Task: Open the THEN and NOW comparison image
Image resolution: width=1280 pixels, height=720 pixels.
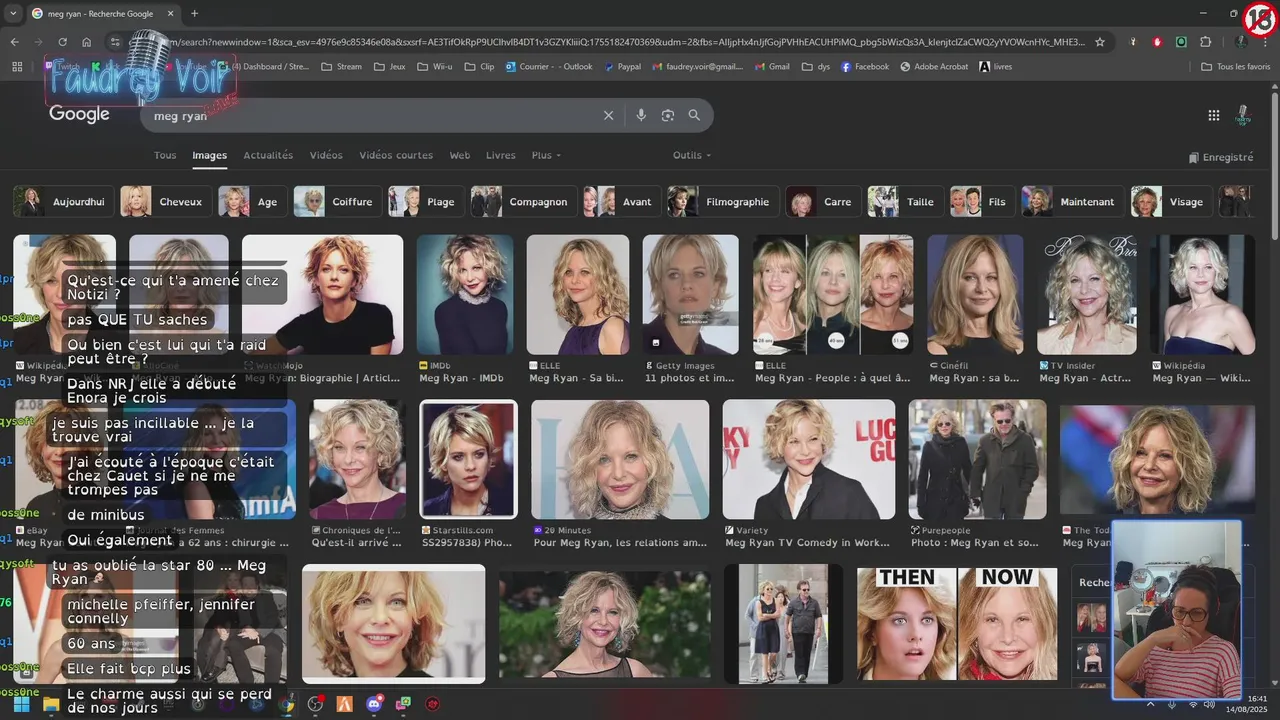Action: 957,624
